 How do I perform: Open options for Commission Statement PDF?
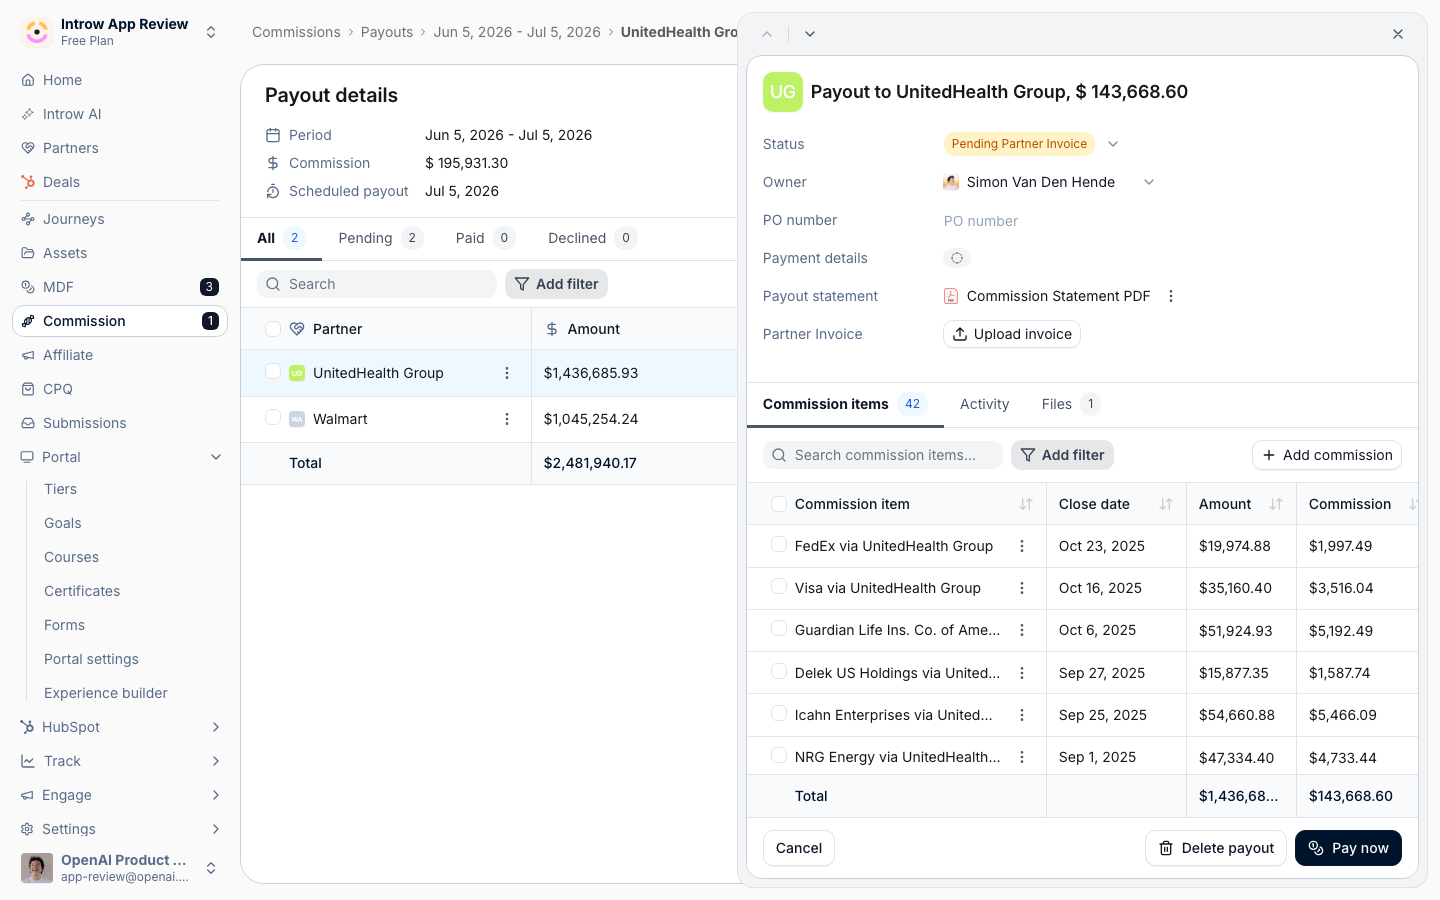click(1171, 296)
